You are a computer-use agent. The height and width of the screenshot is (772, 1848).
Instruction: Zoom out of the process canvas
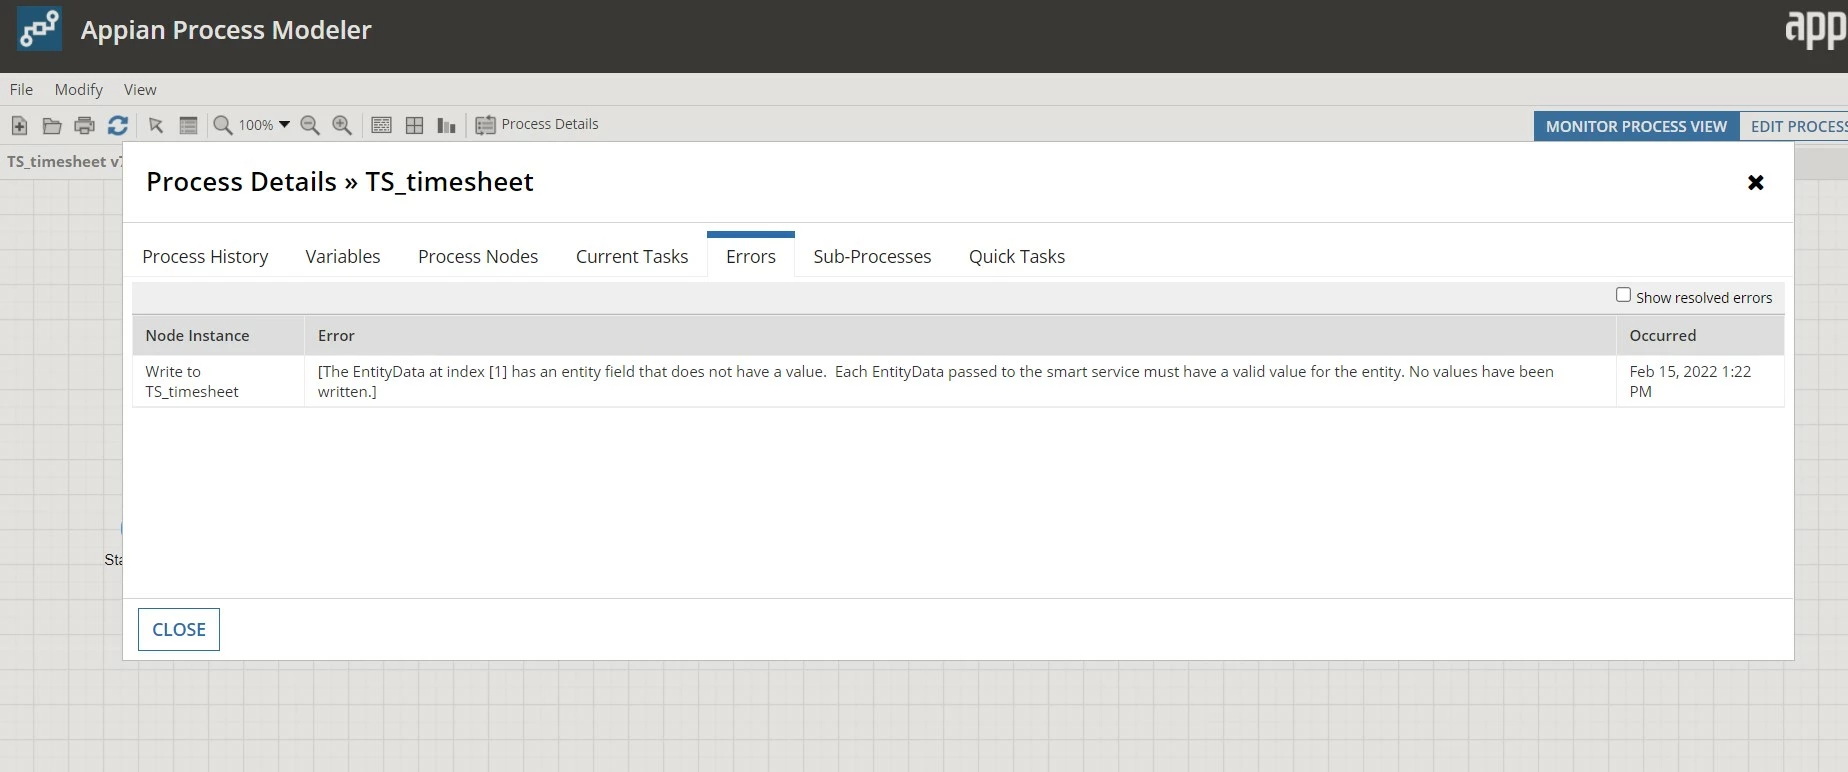point(310,125)
